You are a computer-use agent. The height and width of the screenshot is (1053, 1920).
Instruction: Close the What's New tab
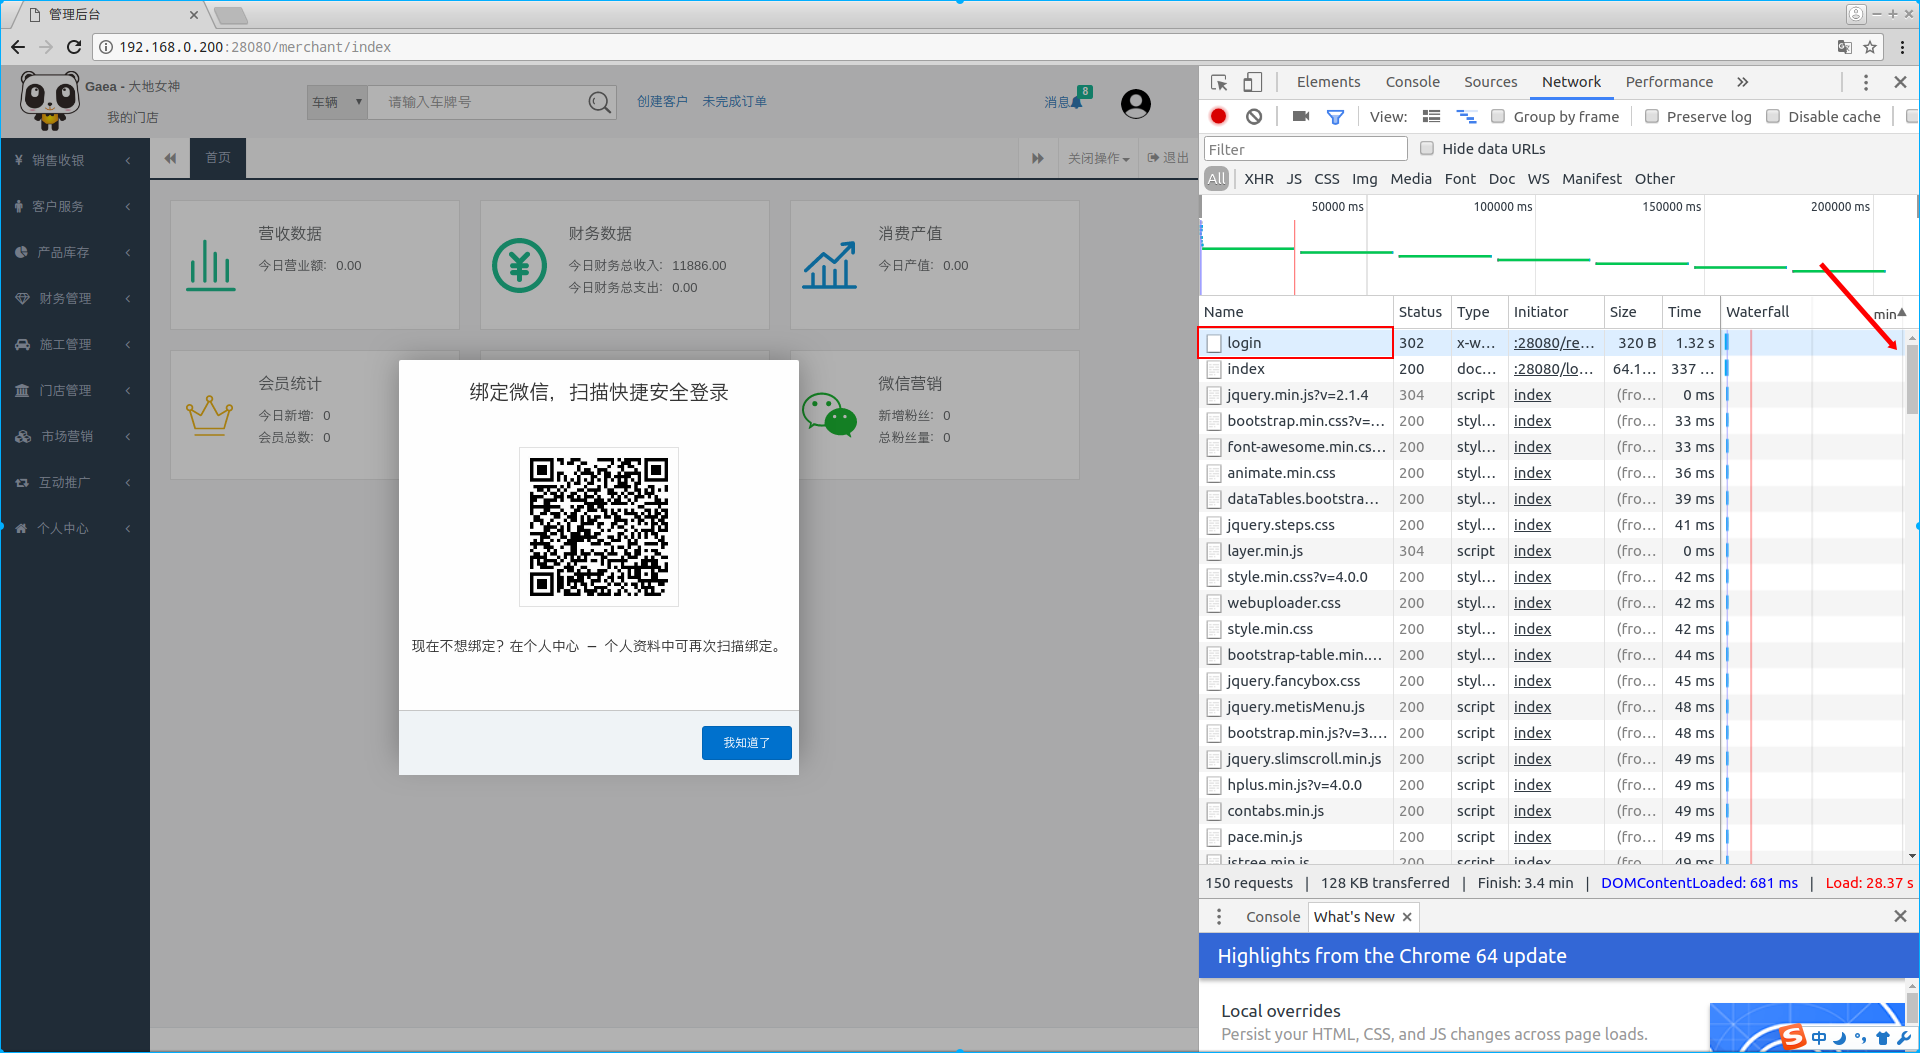point(1407,917)
